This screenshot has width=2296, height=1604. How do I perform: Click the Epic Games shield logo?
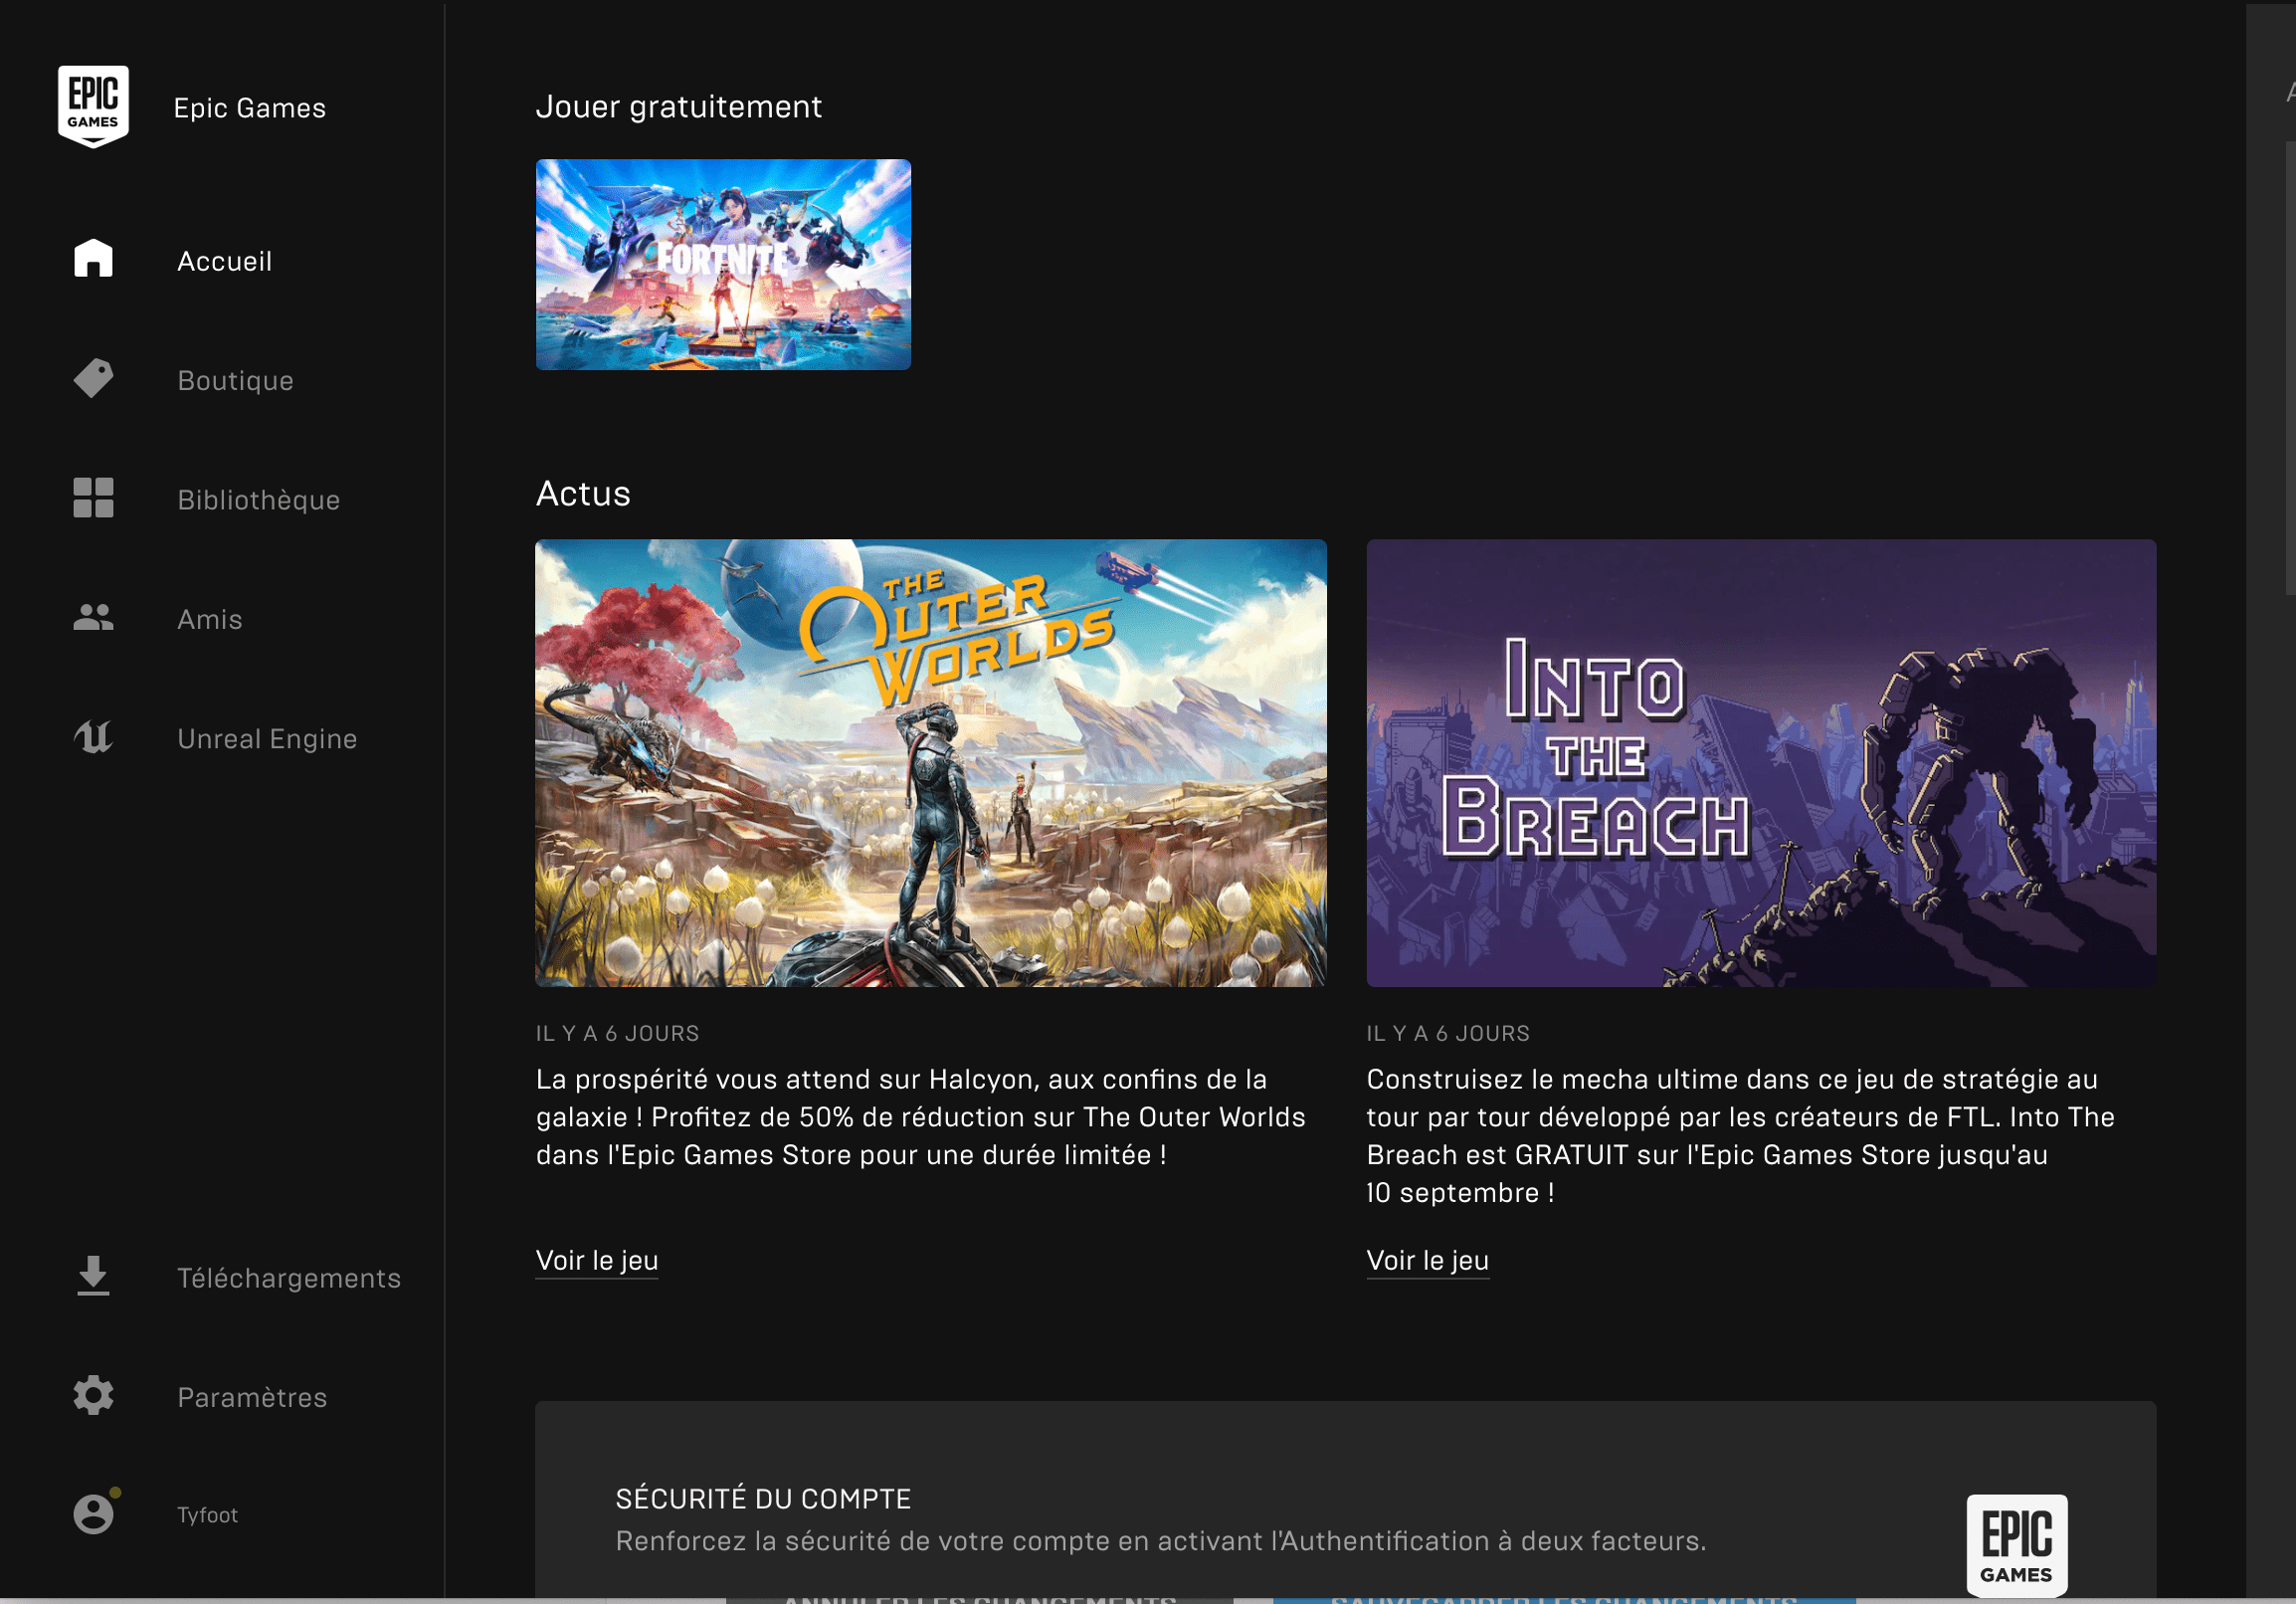coord(93,106)
